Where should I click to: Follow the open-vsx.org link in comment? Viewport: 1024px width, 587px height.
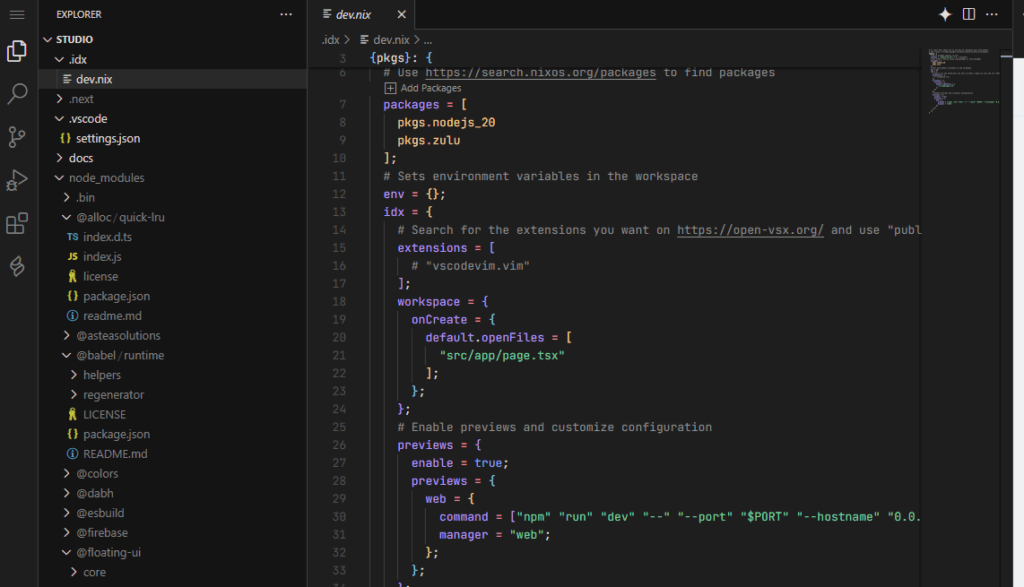[750, 230]
